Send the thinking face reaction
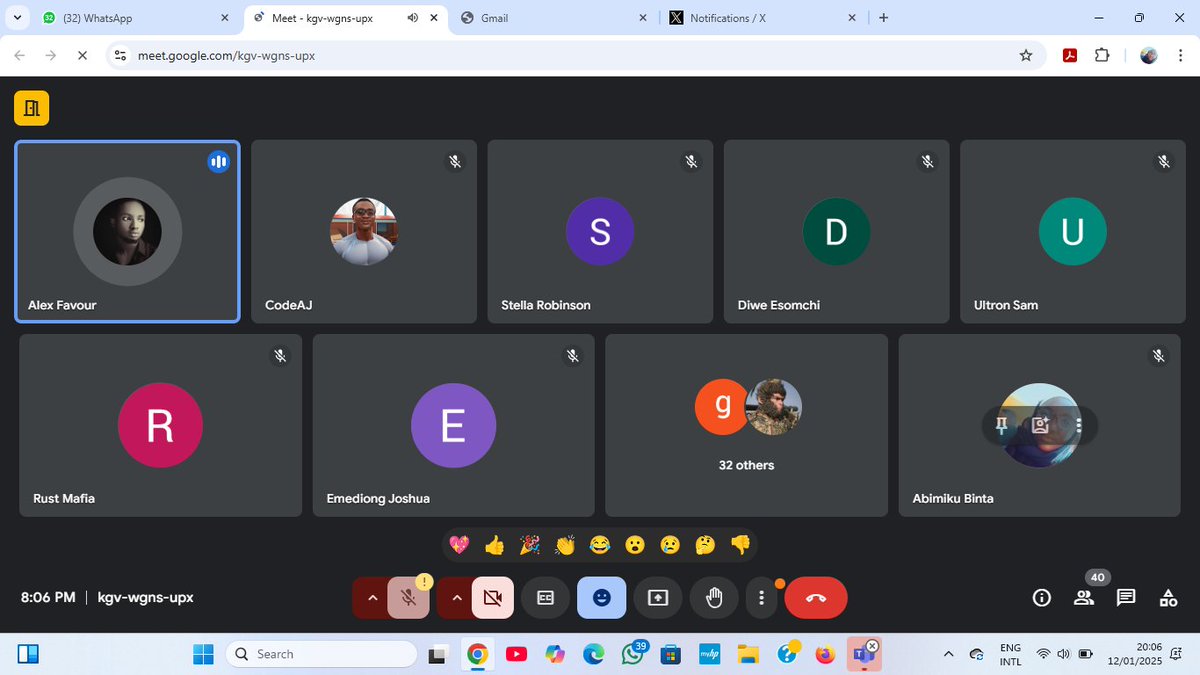 (705, 545)
